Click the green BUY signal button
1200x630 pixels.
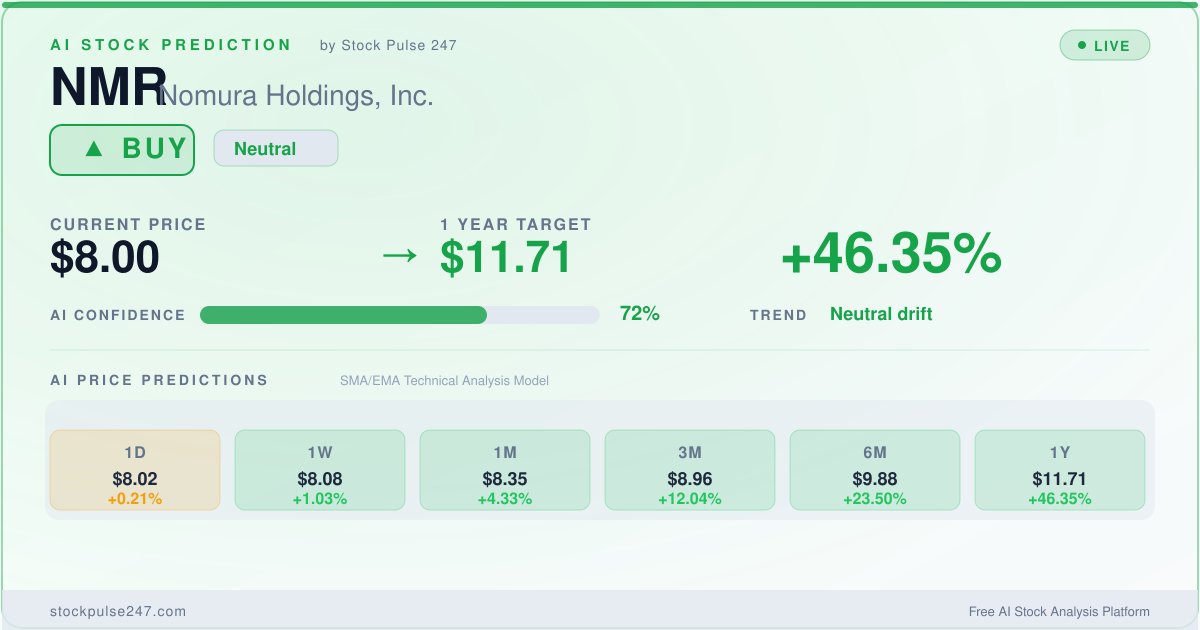pos(122,150)
